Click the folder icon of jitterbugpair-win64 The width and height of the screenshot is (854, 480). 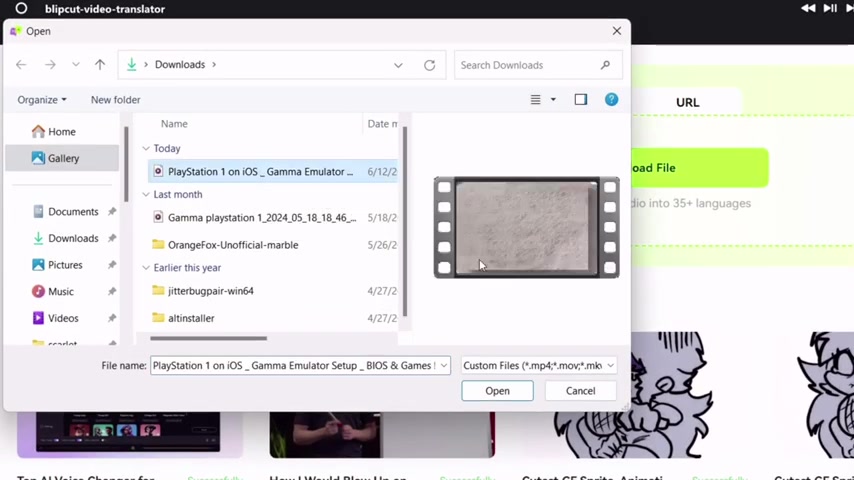(158, 290)
